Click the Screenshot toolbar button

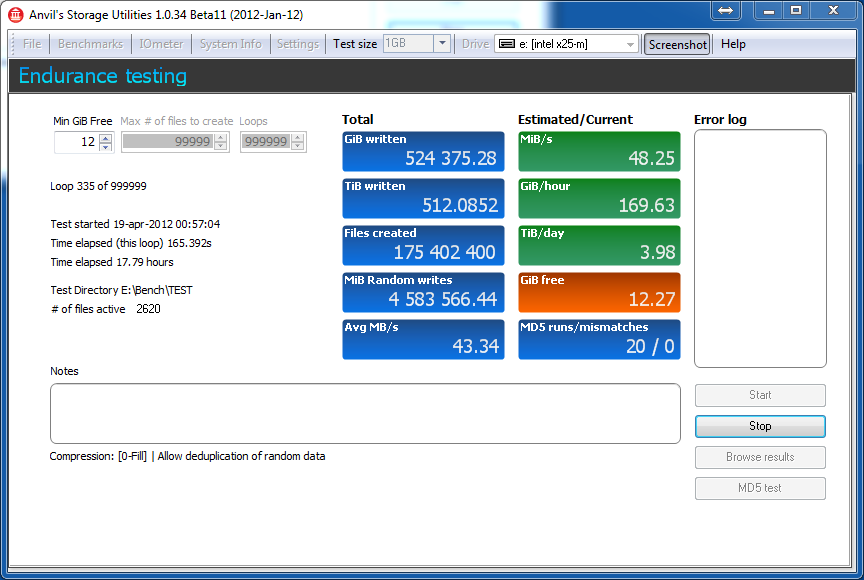677,45
